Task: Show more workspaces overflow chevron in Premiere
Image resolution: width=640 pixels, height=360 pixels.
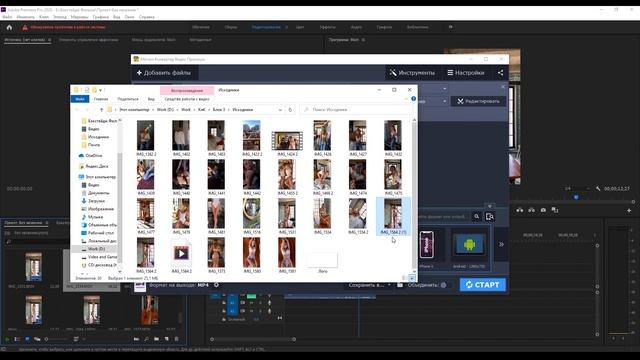Action: coord(451,27)
